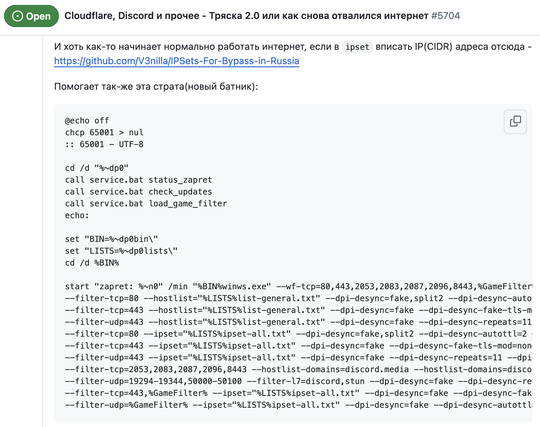Click the 'call service.bat check_updates' line

[x=138, y=191]
